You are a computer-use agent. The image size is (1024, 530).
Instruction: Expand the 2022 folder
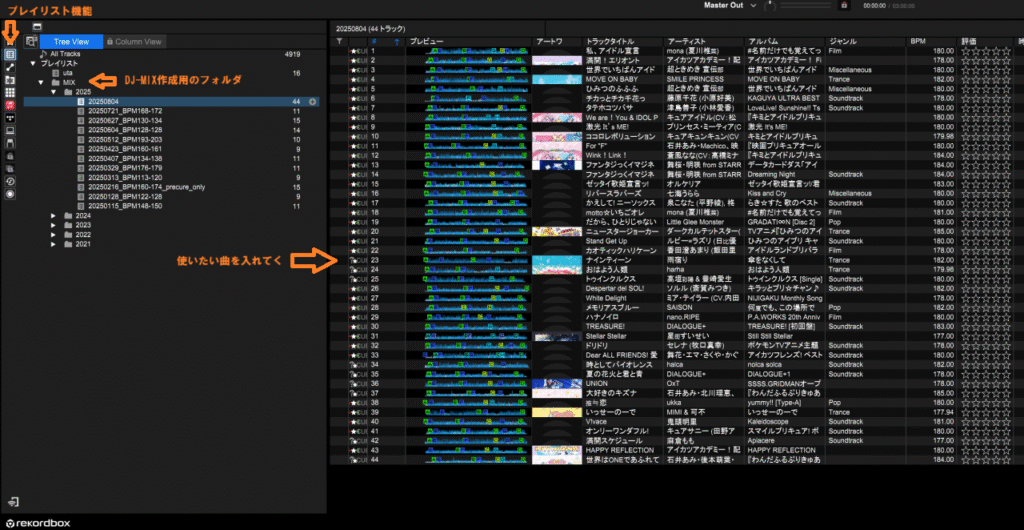coord(54,234)
